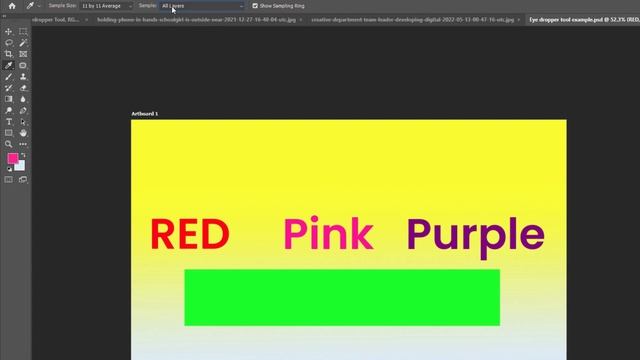This screenshot has height=360, width=640.
Task: Select the History Brush tool
Action: coord(9,88)
